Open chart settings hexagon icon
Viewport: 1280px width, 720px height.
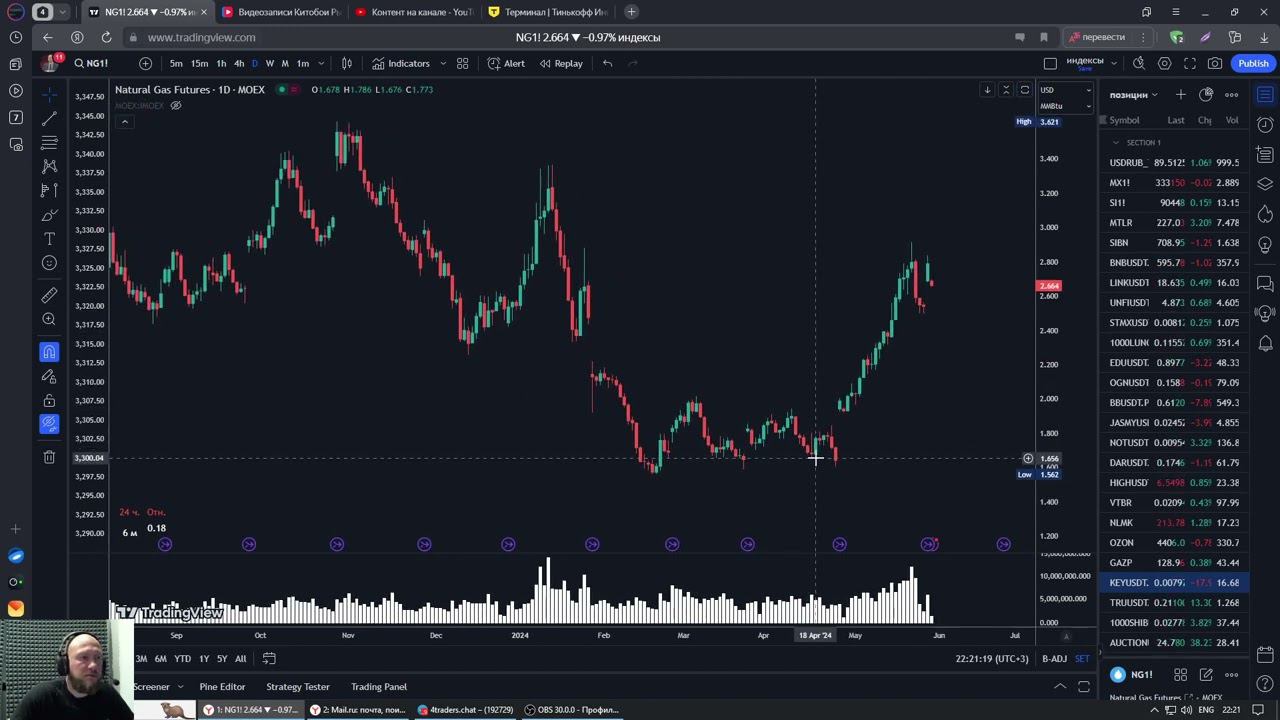pos(1164,63)
